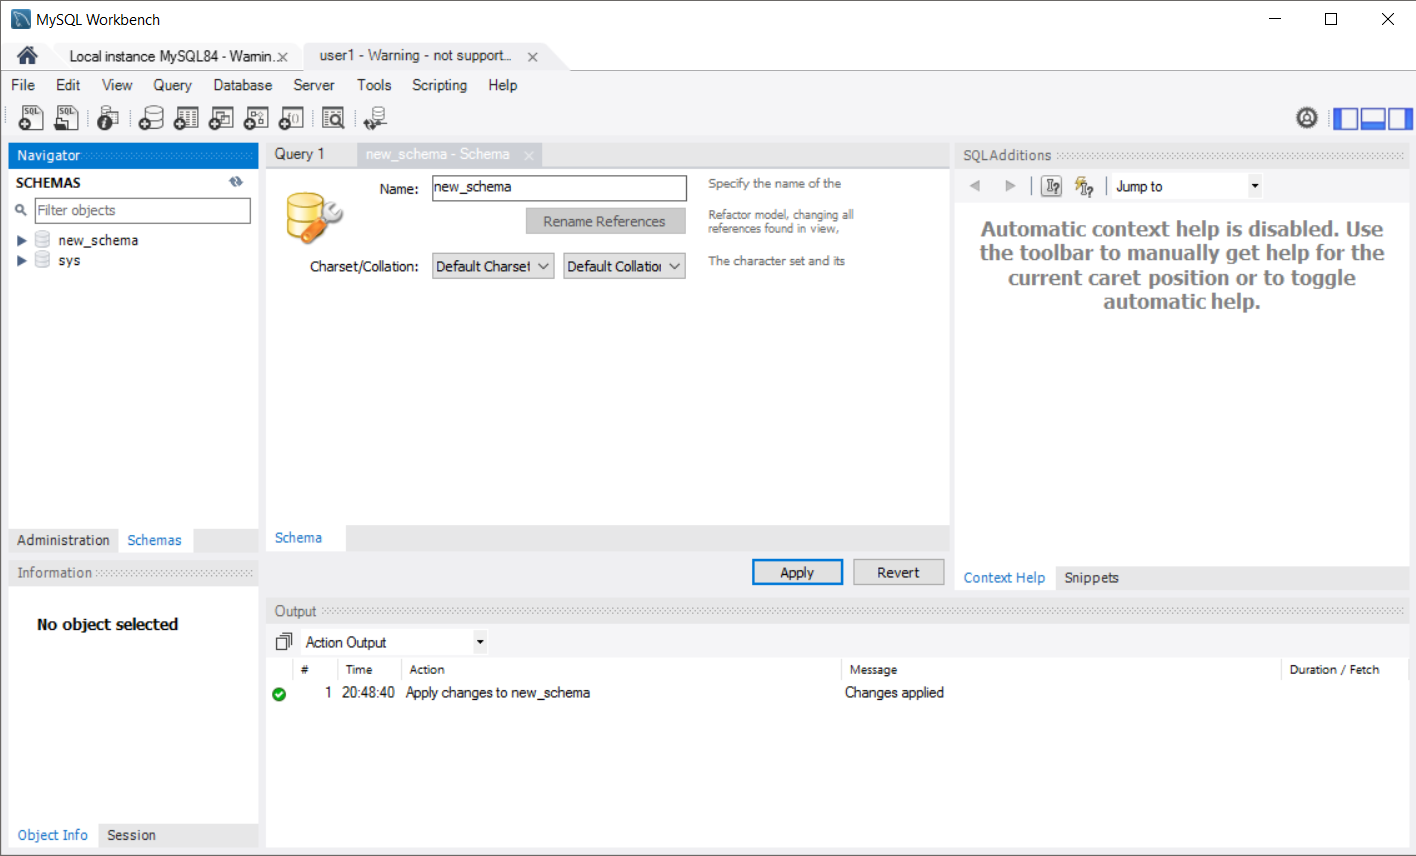Select the Schema bottom editor tab
The image size is (1416, 856).
(299, 538)
